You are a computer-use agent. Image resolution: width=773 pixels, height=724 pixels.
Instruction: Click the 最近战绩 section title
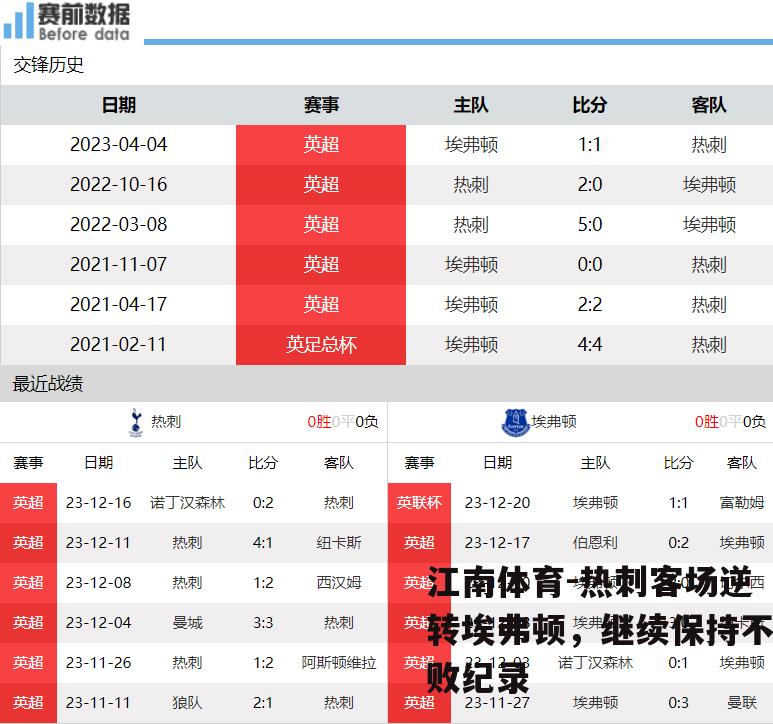coord(48,384)
